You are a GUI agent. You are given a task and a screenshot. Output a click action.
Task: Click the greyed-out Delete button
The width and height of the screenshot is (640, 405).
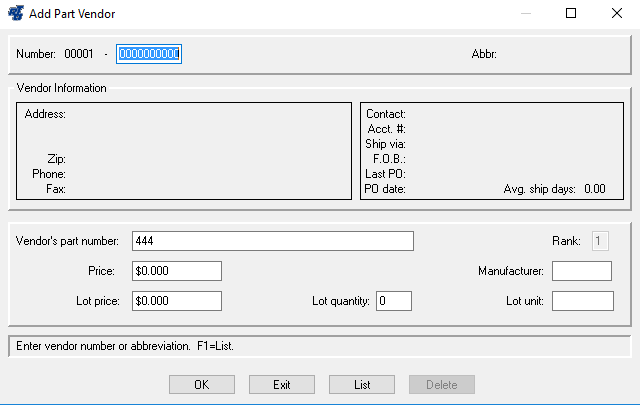point(441,385)
